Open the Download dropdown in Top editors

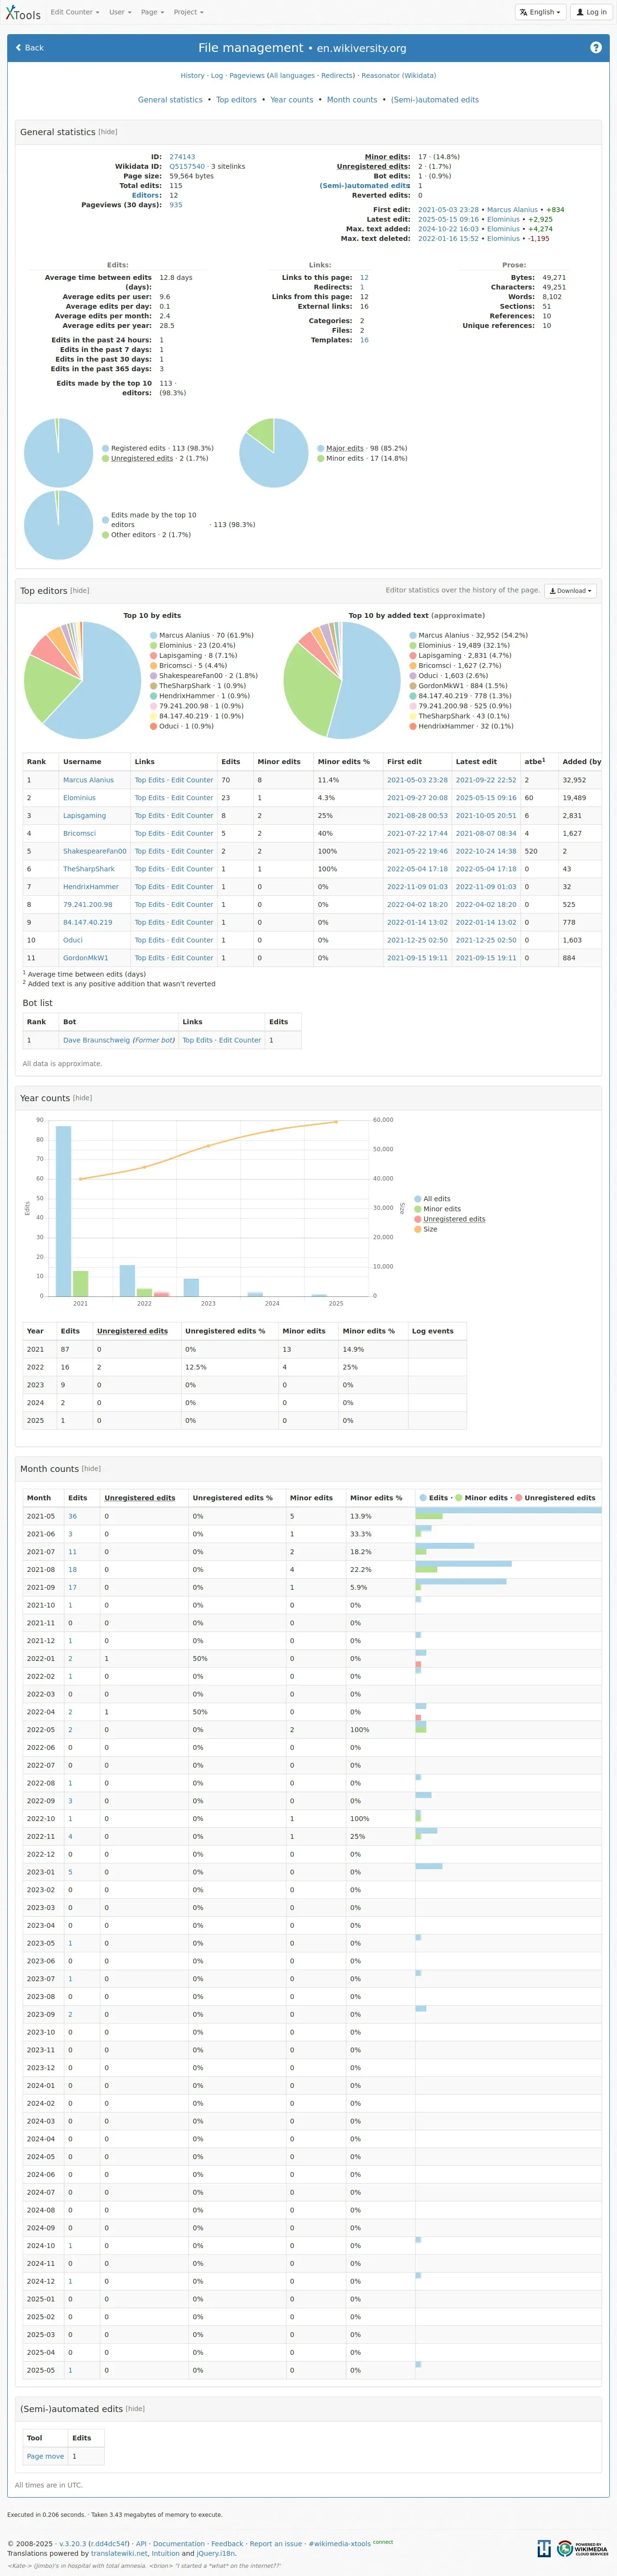[x=570, y=591]
